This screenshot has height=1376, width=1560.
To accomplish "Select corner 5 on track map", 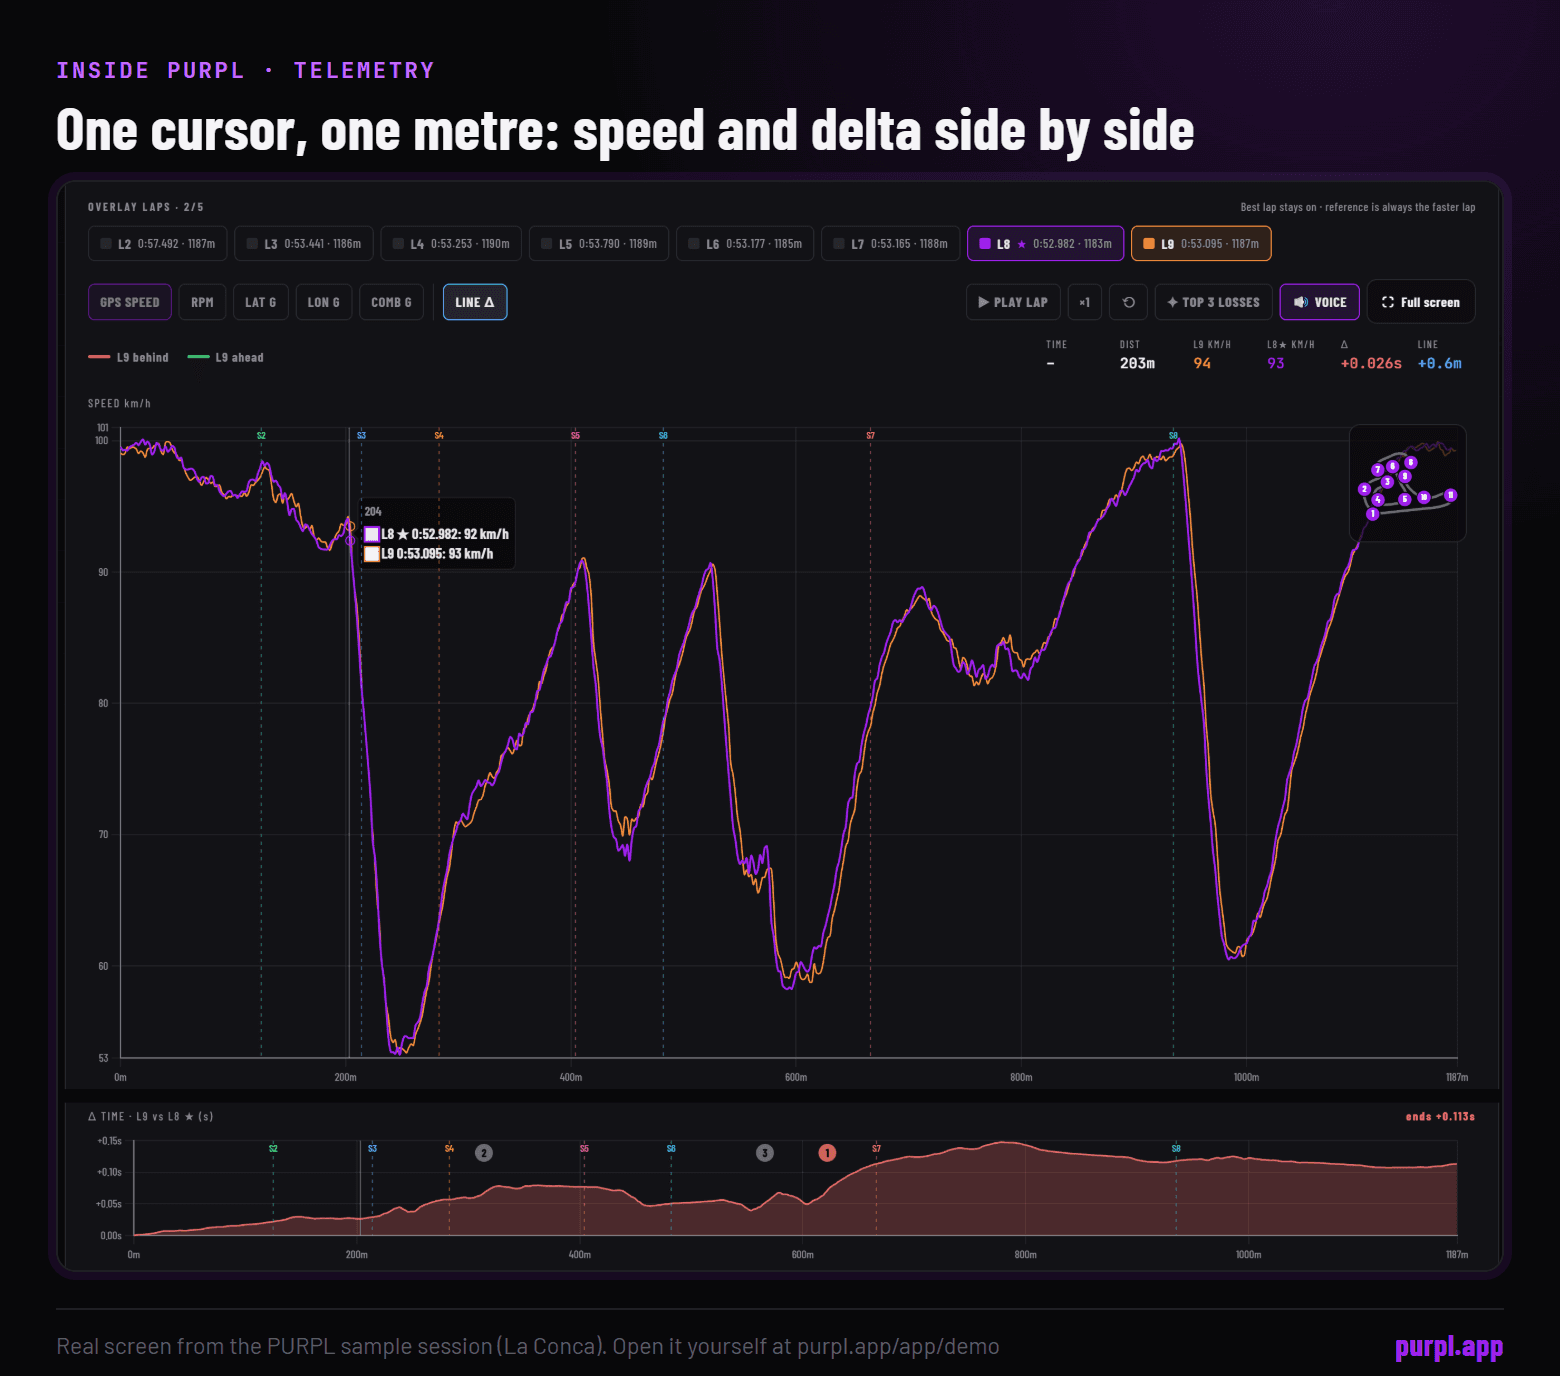I will (1405, 499).
